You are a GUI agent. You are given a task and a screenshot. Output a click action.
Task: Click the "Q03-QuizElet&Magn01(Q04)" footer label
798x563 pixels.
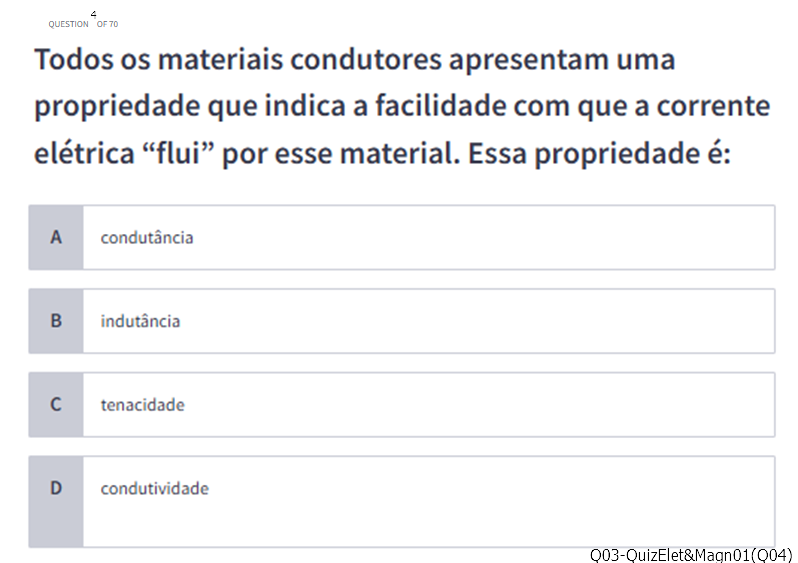point(691,555)
